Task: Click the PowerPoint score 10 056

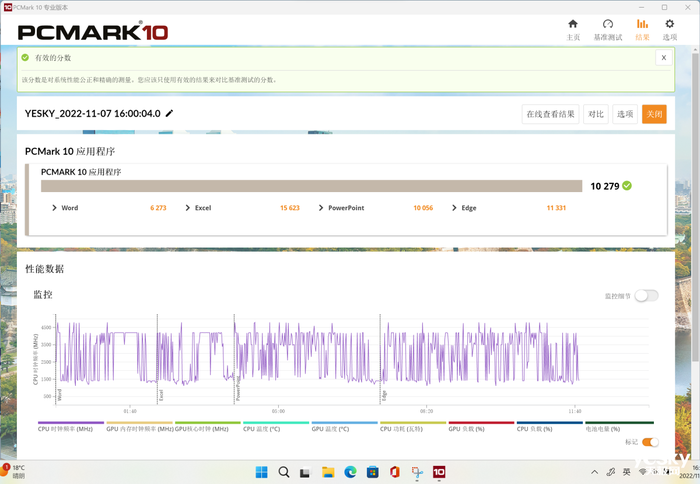Action: tap(423, 208)
